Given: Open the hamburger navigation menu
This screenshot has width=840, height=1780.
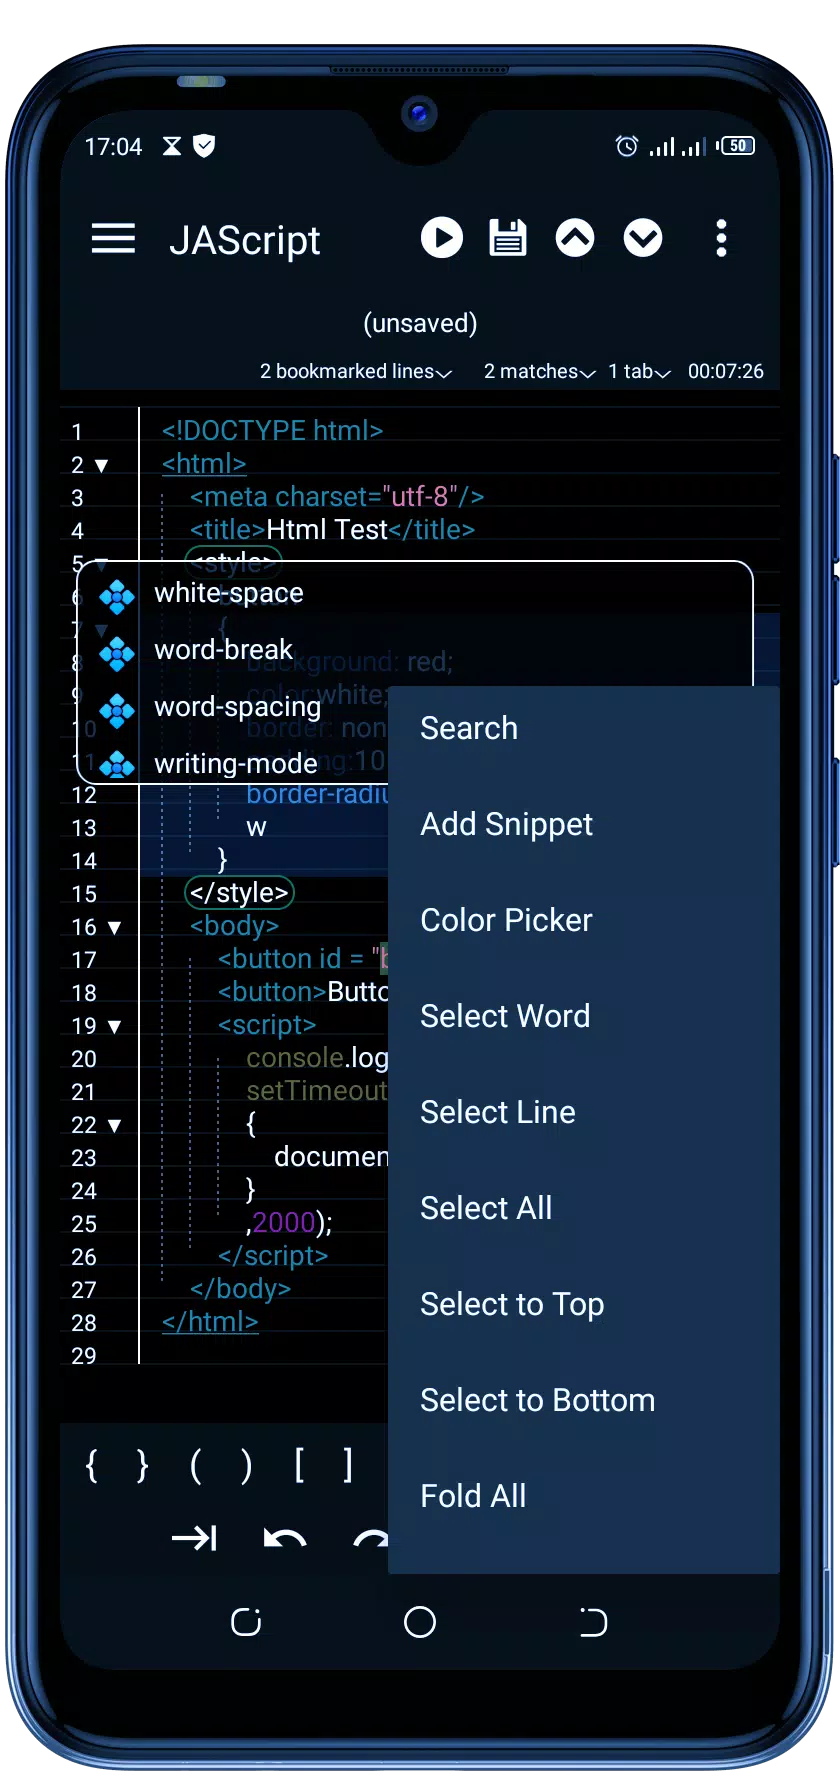Looking at the screenshot, I should tap(113, 239).
